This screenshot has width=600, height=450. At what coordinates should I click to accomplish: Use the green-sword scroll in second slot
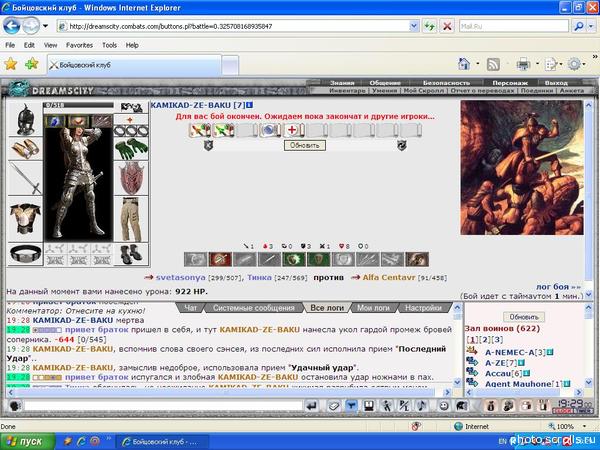click(x=223, y=130)
